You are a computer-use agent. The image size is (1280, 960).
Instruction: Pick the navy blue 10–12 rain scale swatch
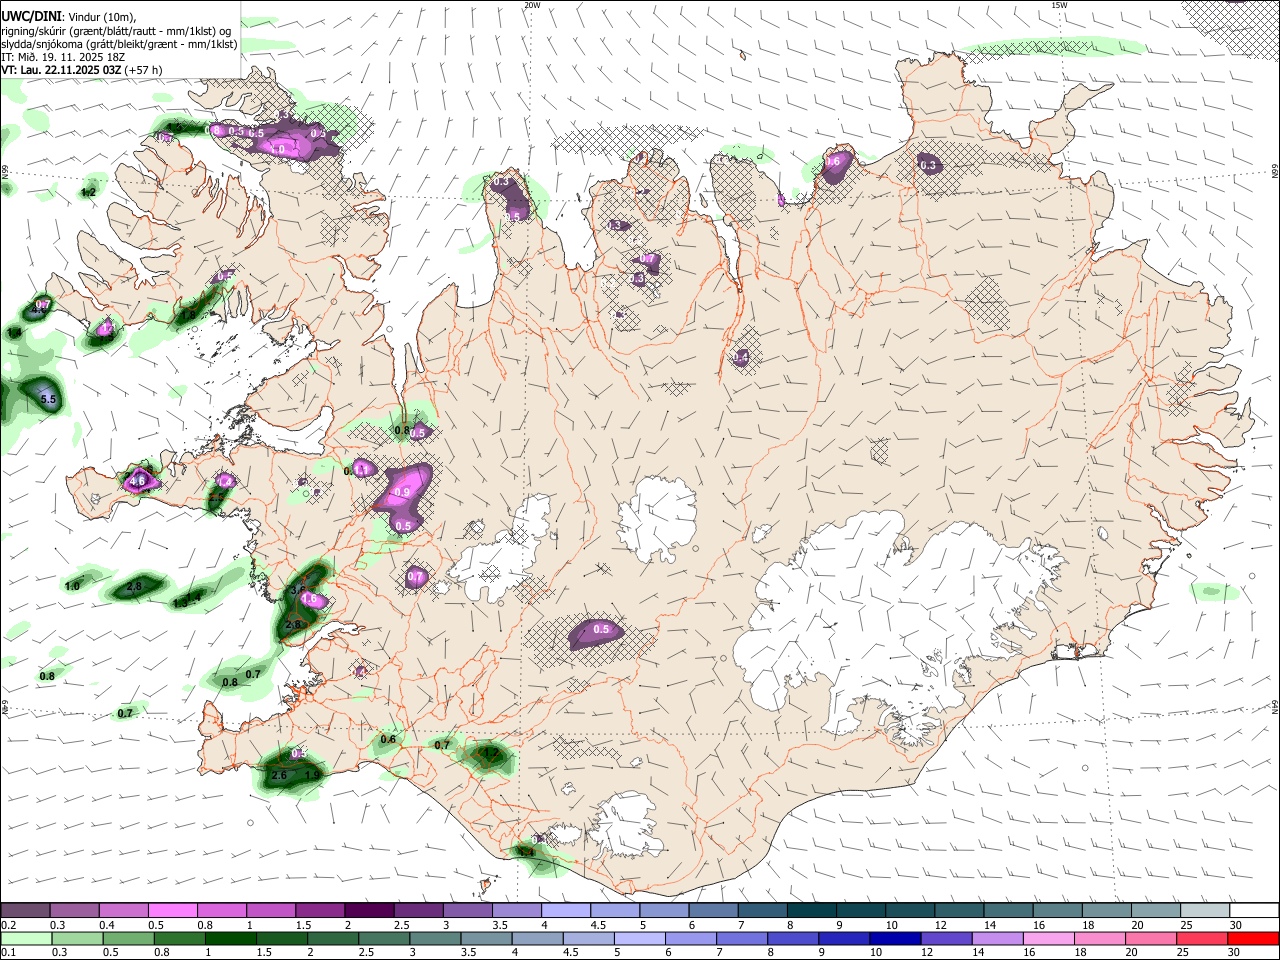tap(895, 938)
